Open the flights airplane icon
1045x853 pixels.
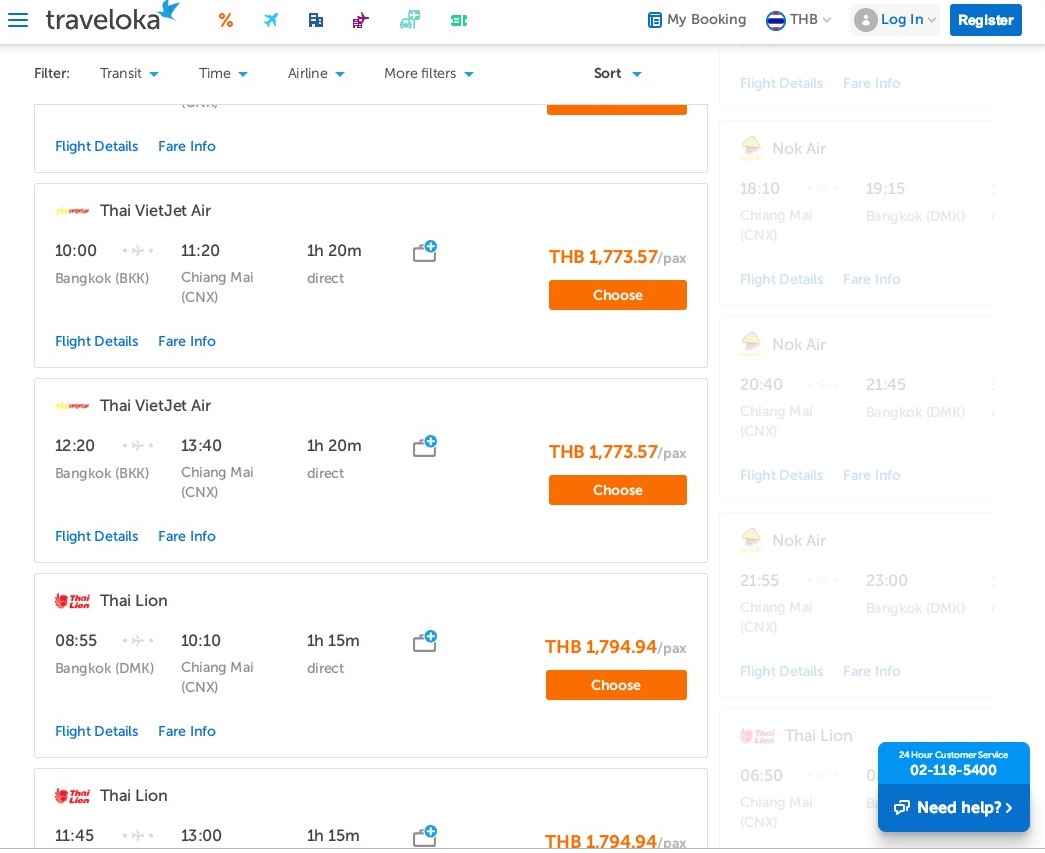(271, 20)
